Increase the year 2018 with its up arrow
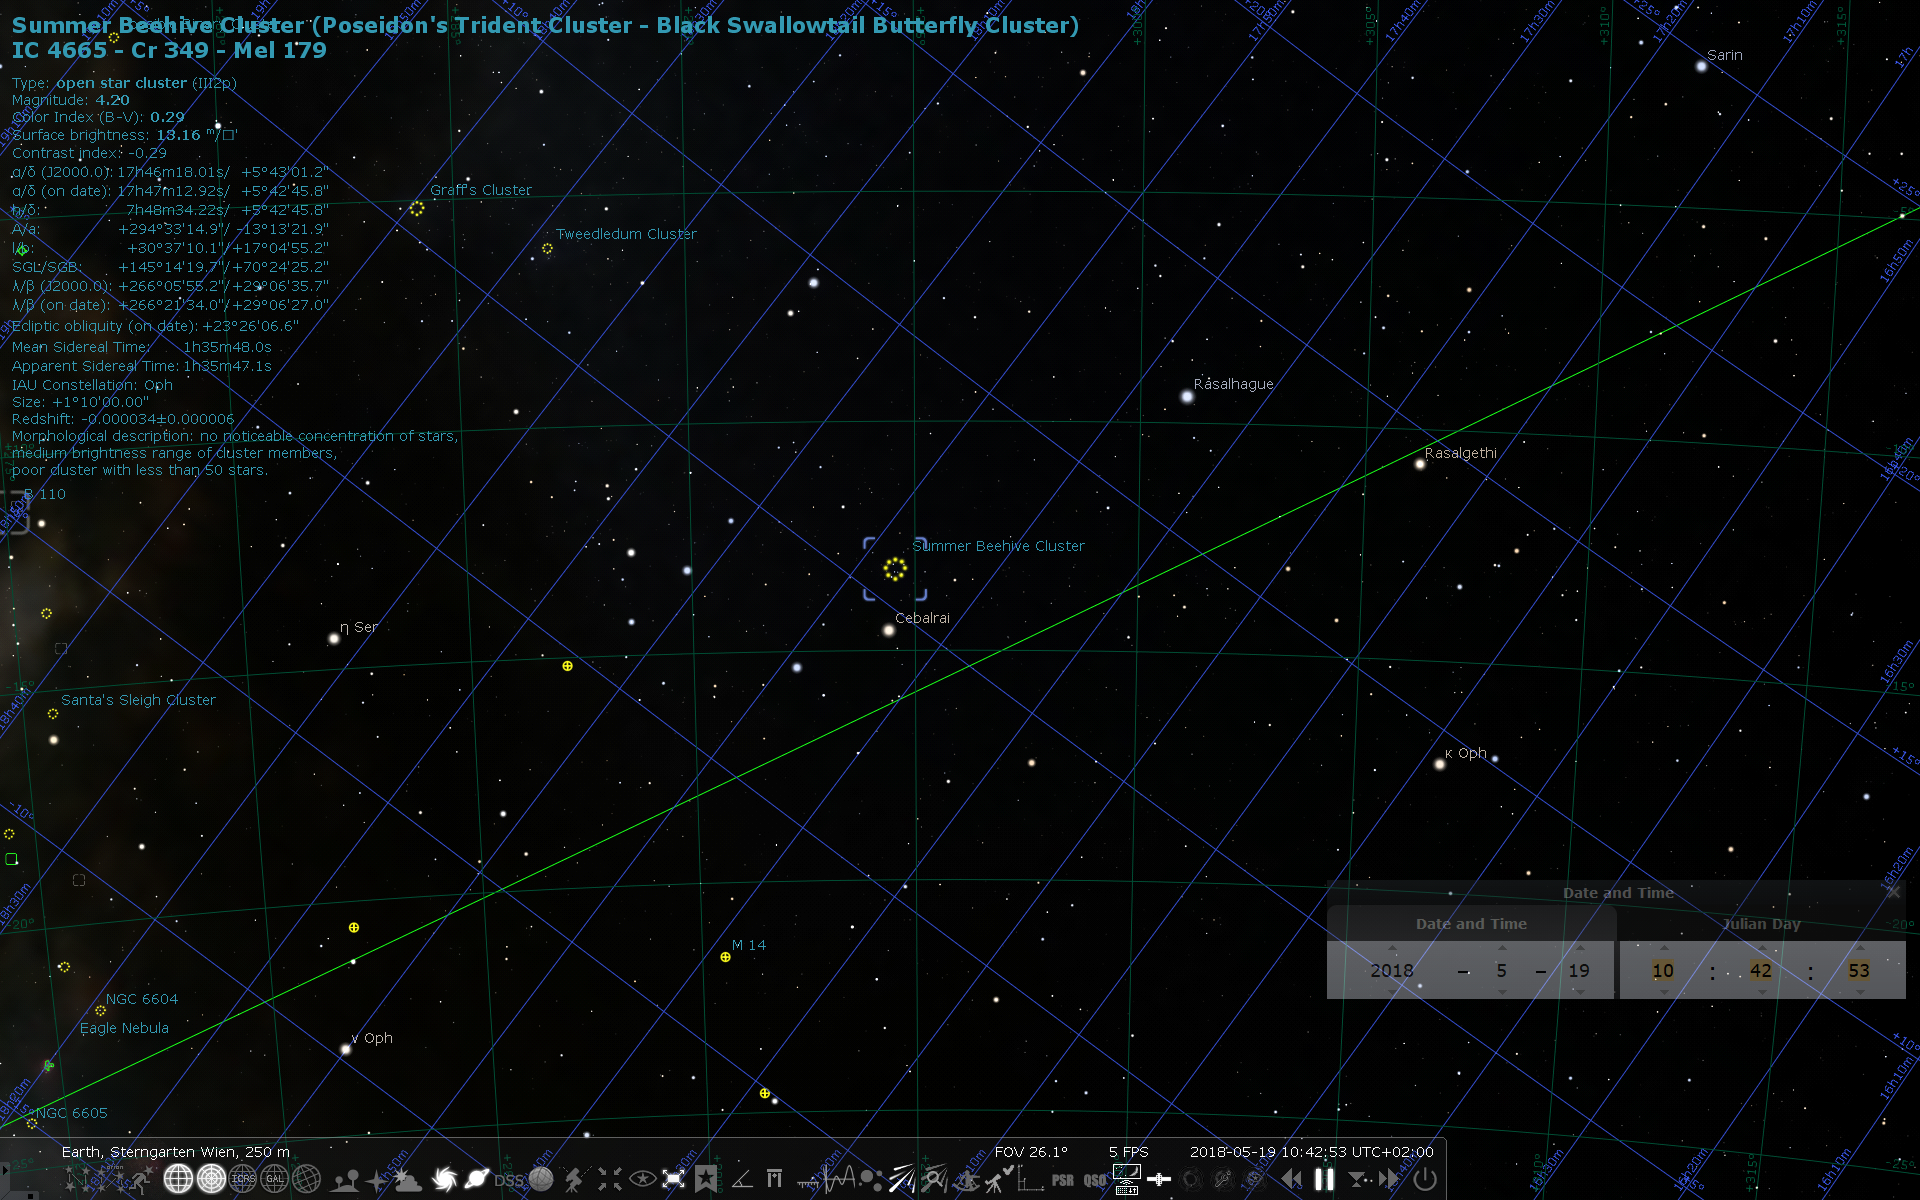This screenshot has height=1200, width=1920. click(x=1391, y=948)
